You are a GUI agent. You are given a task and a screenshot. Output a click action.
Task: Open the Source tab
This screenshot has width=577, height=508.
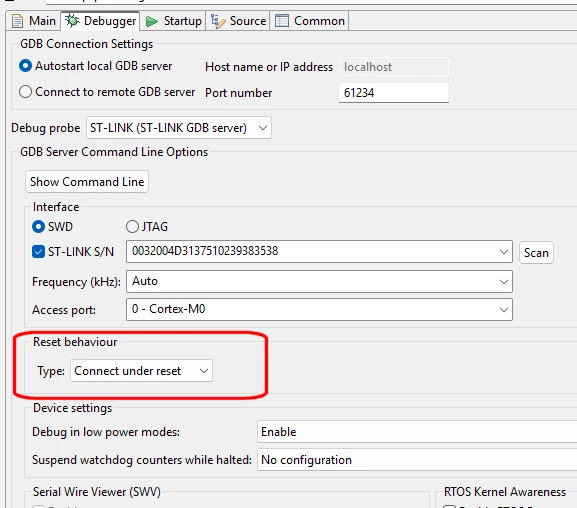point(238,21)
